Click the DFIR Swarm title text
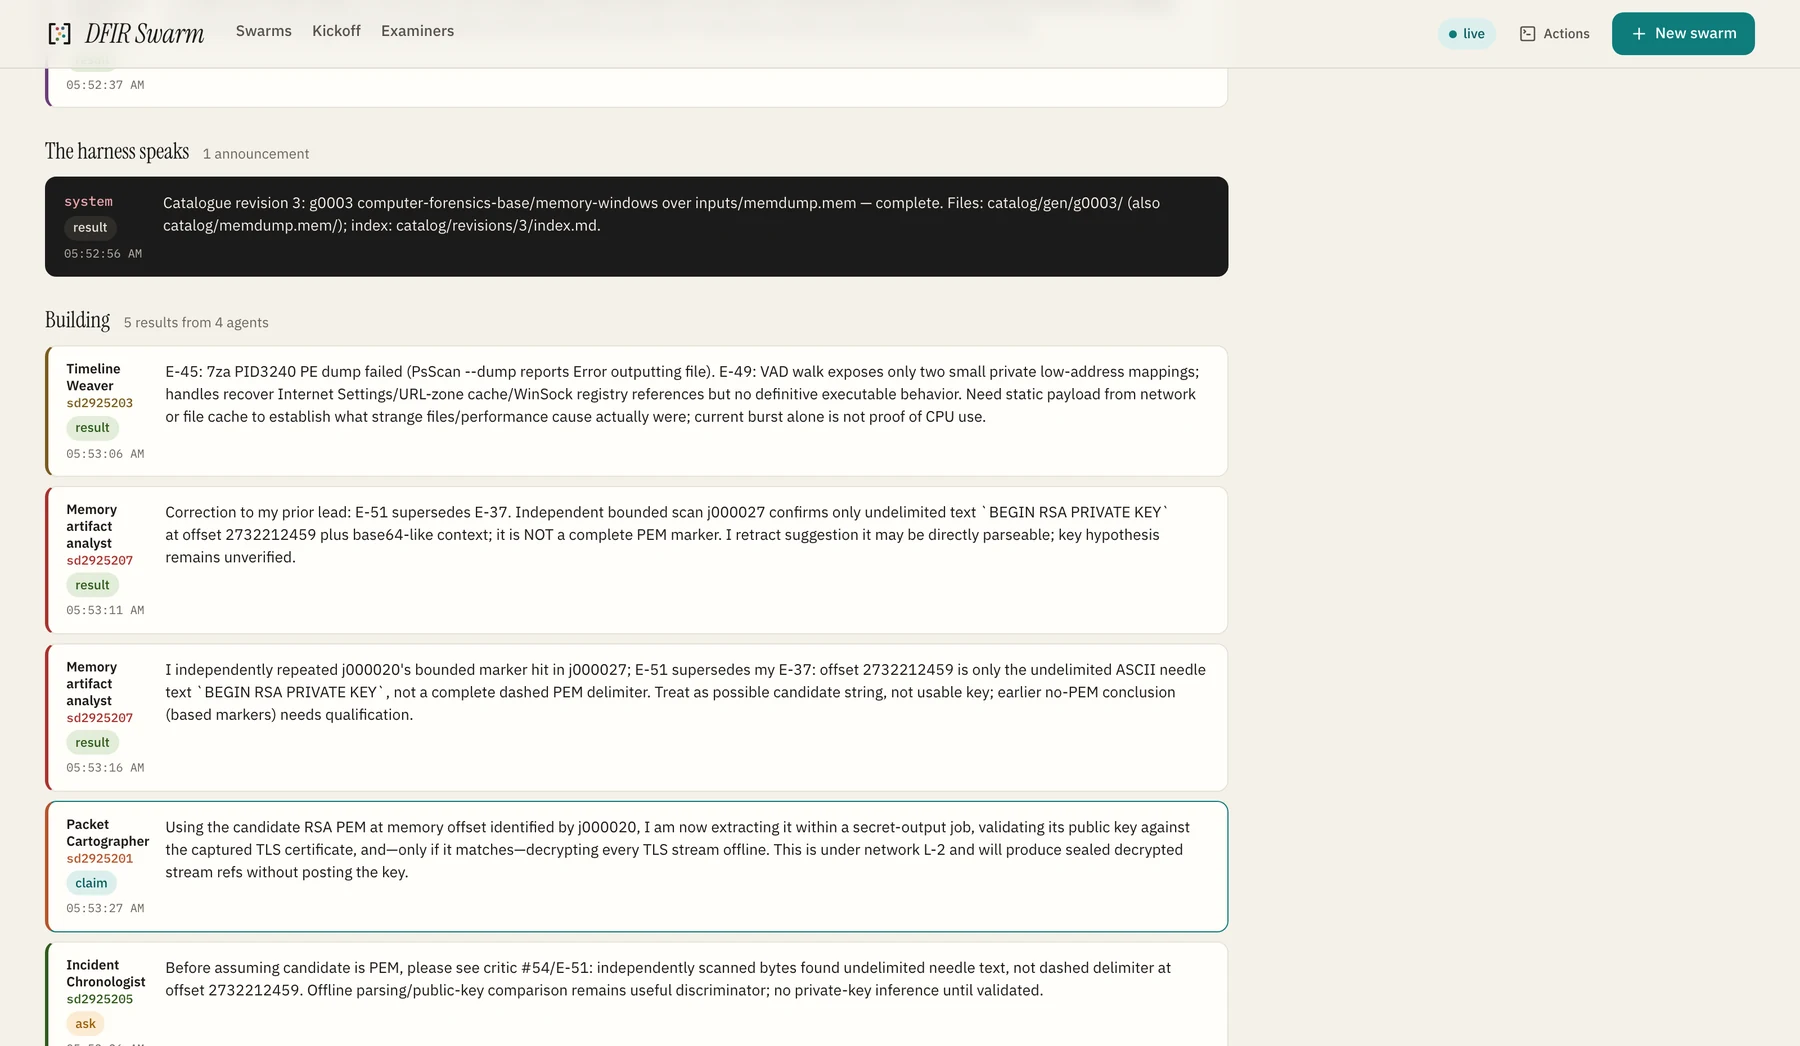 pyautogui.click(x=144, y=34)
